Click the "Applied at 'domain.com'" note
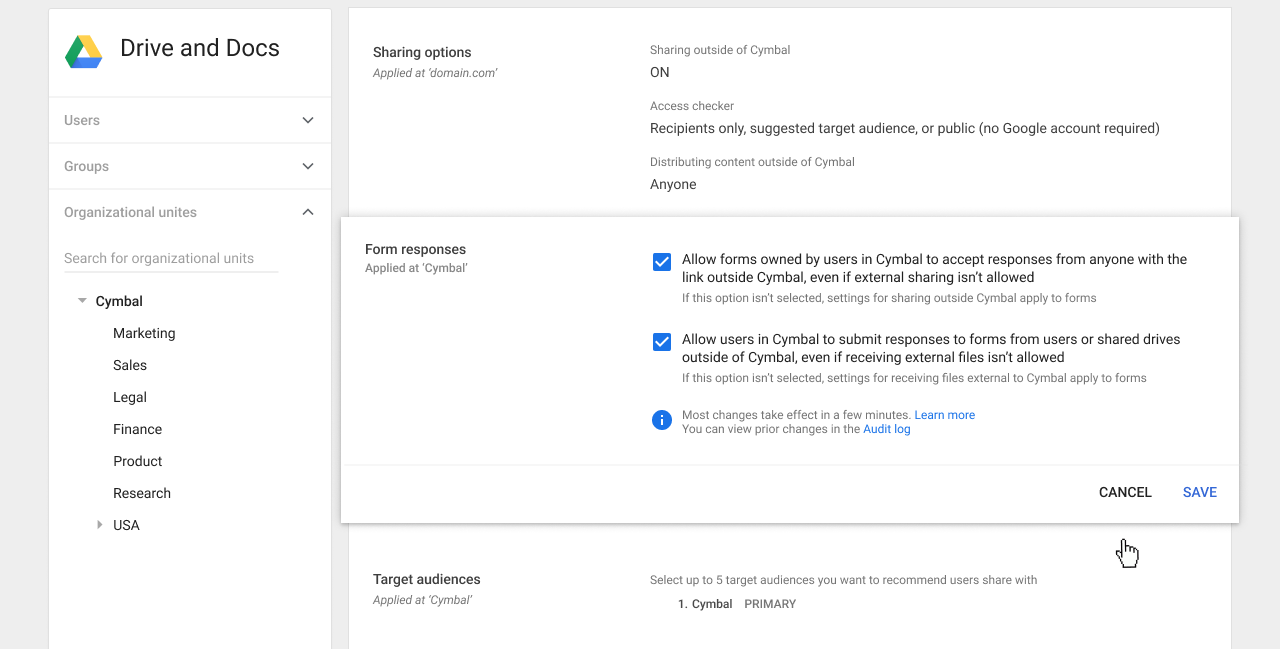This screenshot has width=1280, height=649. point(435,73)
